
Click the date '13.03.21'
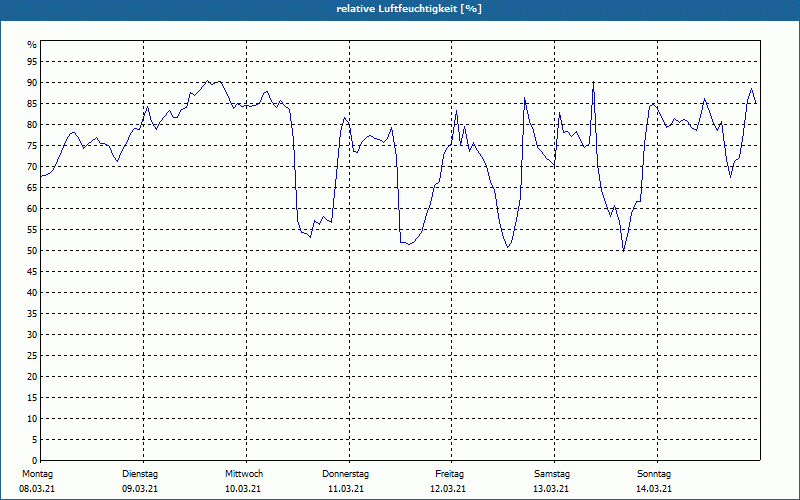pyautogui.click(x=551, y=489)
